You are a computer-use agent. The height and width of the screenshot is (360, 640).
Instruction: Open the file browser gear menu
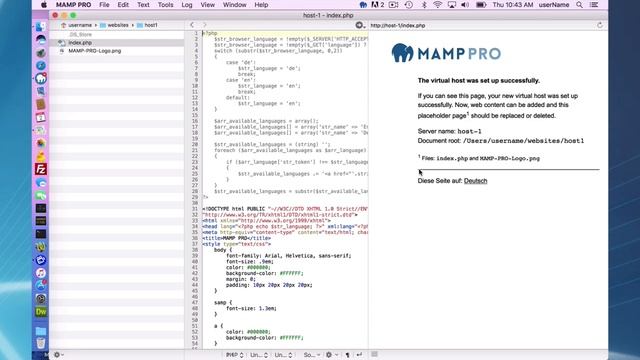[59, 355]
